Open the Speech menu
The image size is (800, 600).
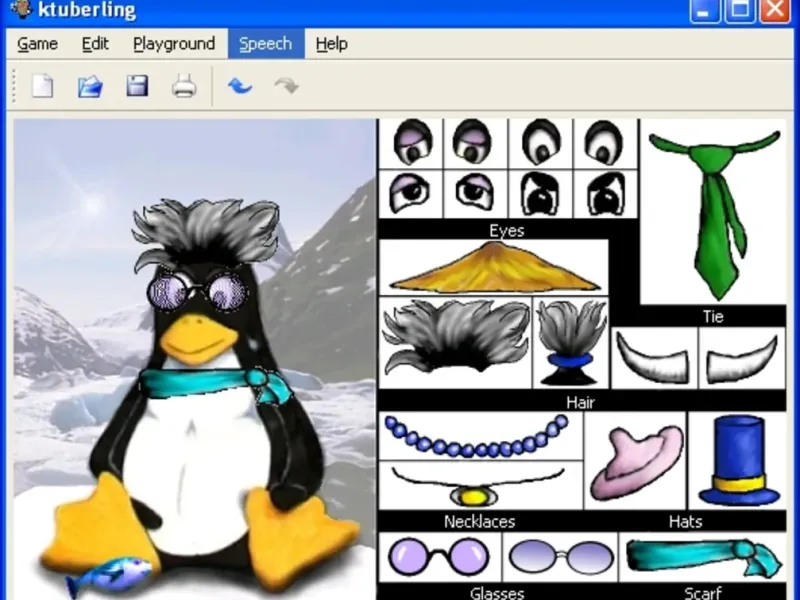(x=266, y=44)
